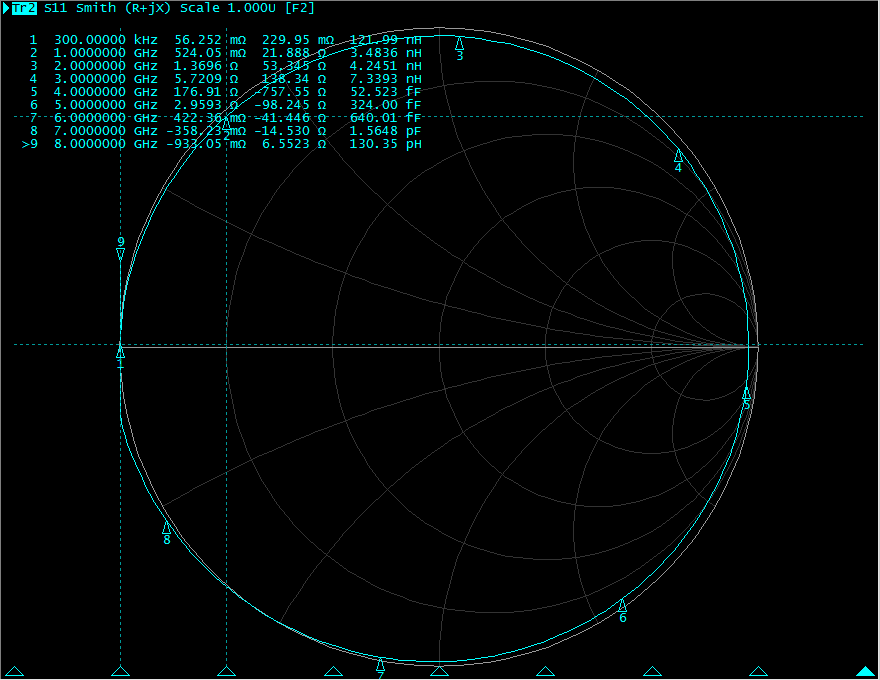
Task: Click the leftmost hollow triangle on bottom axis
Action: pyautogui.click(x=14, y=671)
